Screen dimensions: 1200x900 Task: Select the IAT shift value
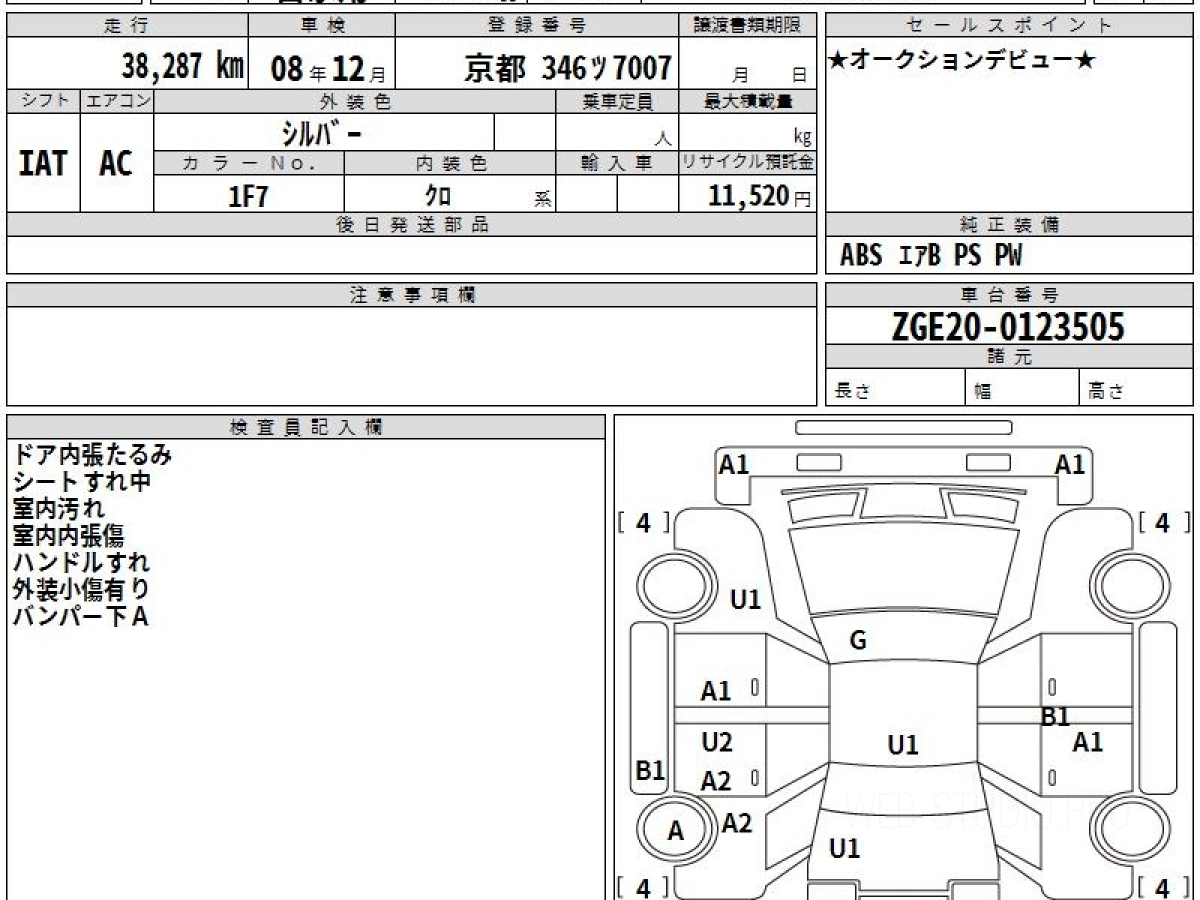42,163
